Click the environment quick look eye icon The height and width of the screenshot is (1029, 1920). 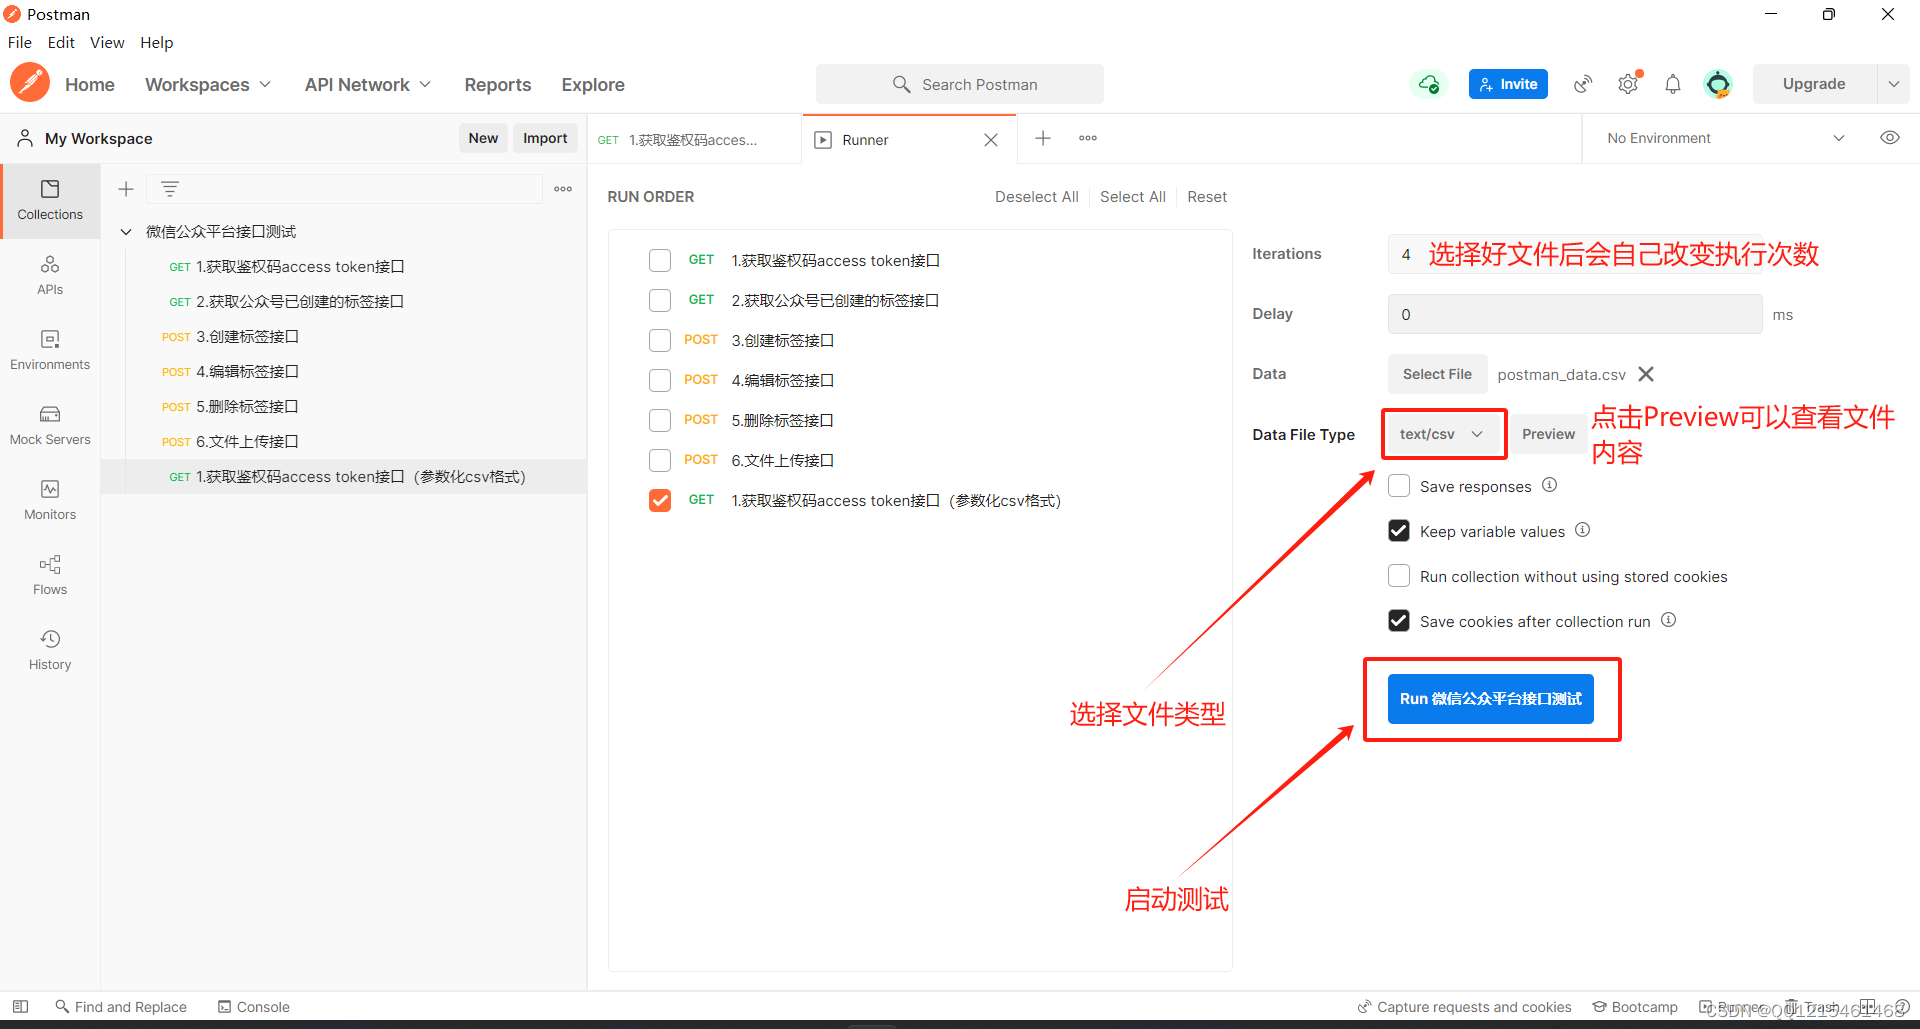pos(1889,138)
